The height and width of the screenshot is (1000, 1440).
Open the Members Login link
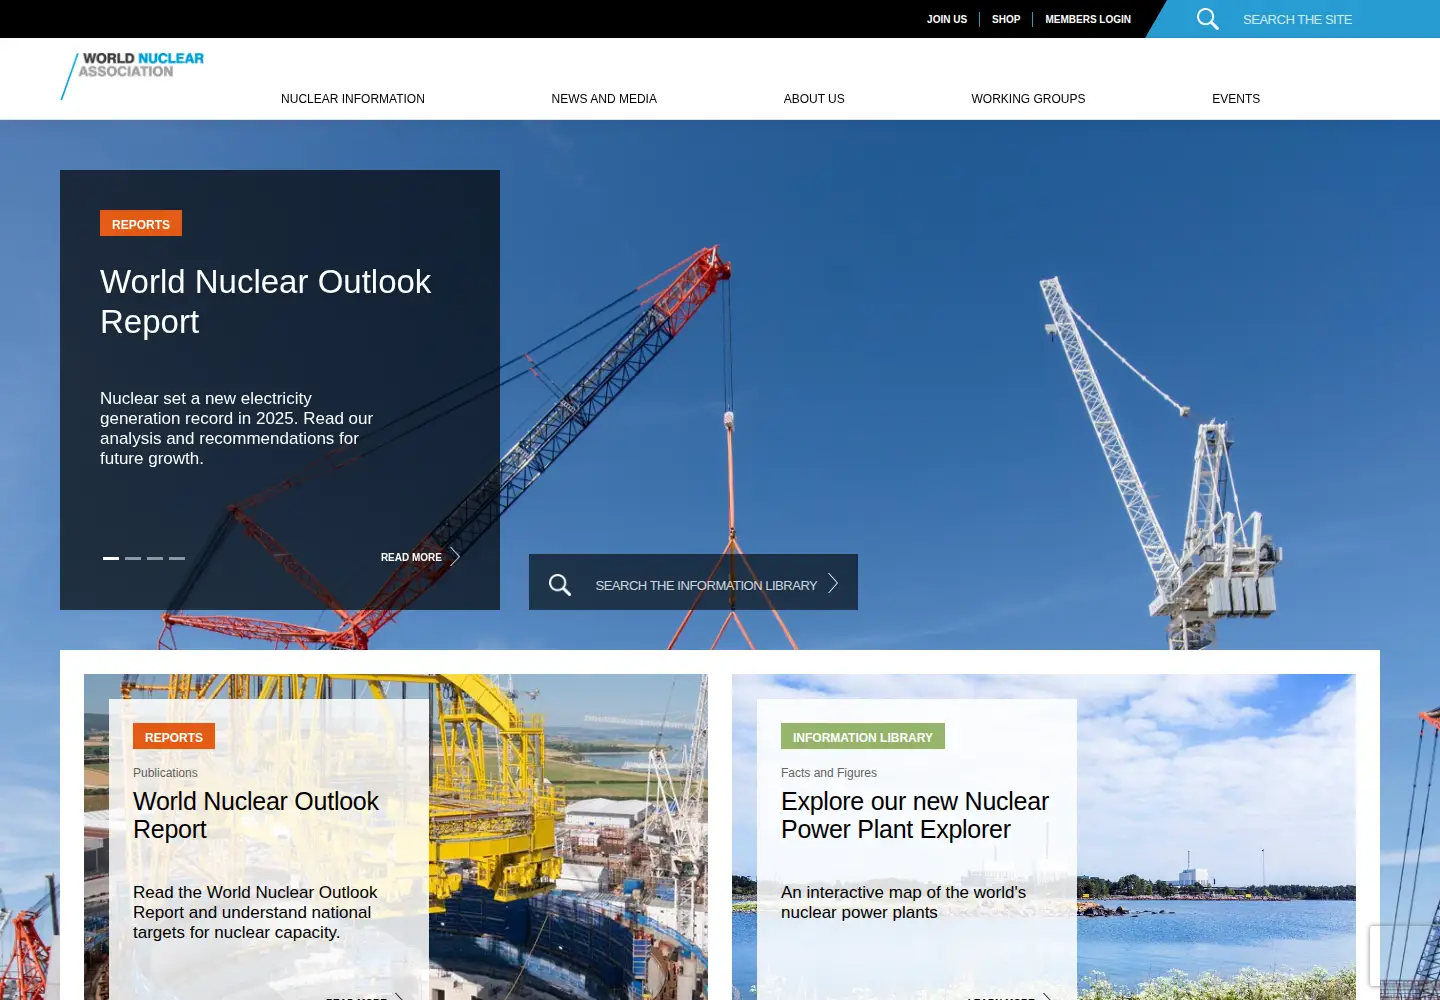[1088, 19]
